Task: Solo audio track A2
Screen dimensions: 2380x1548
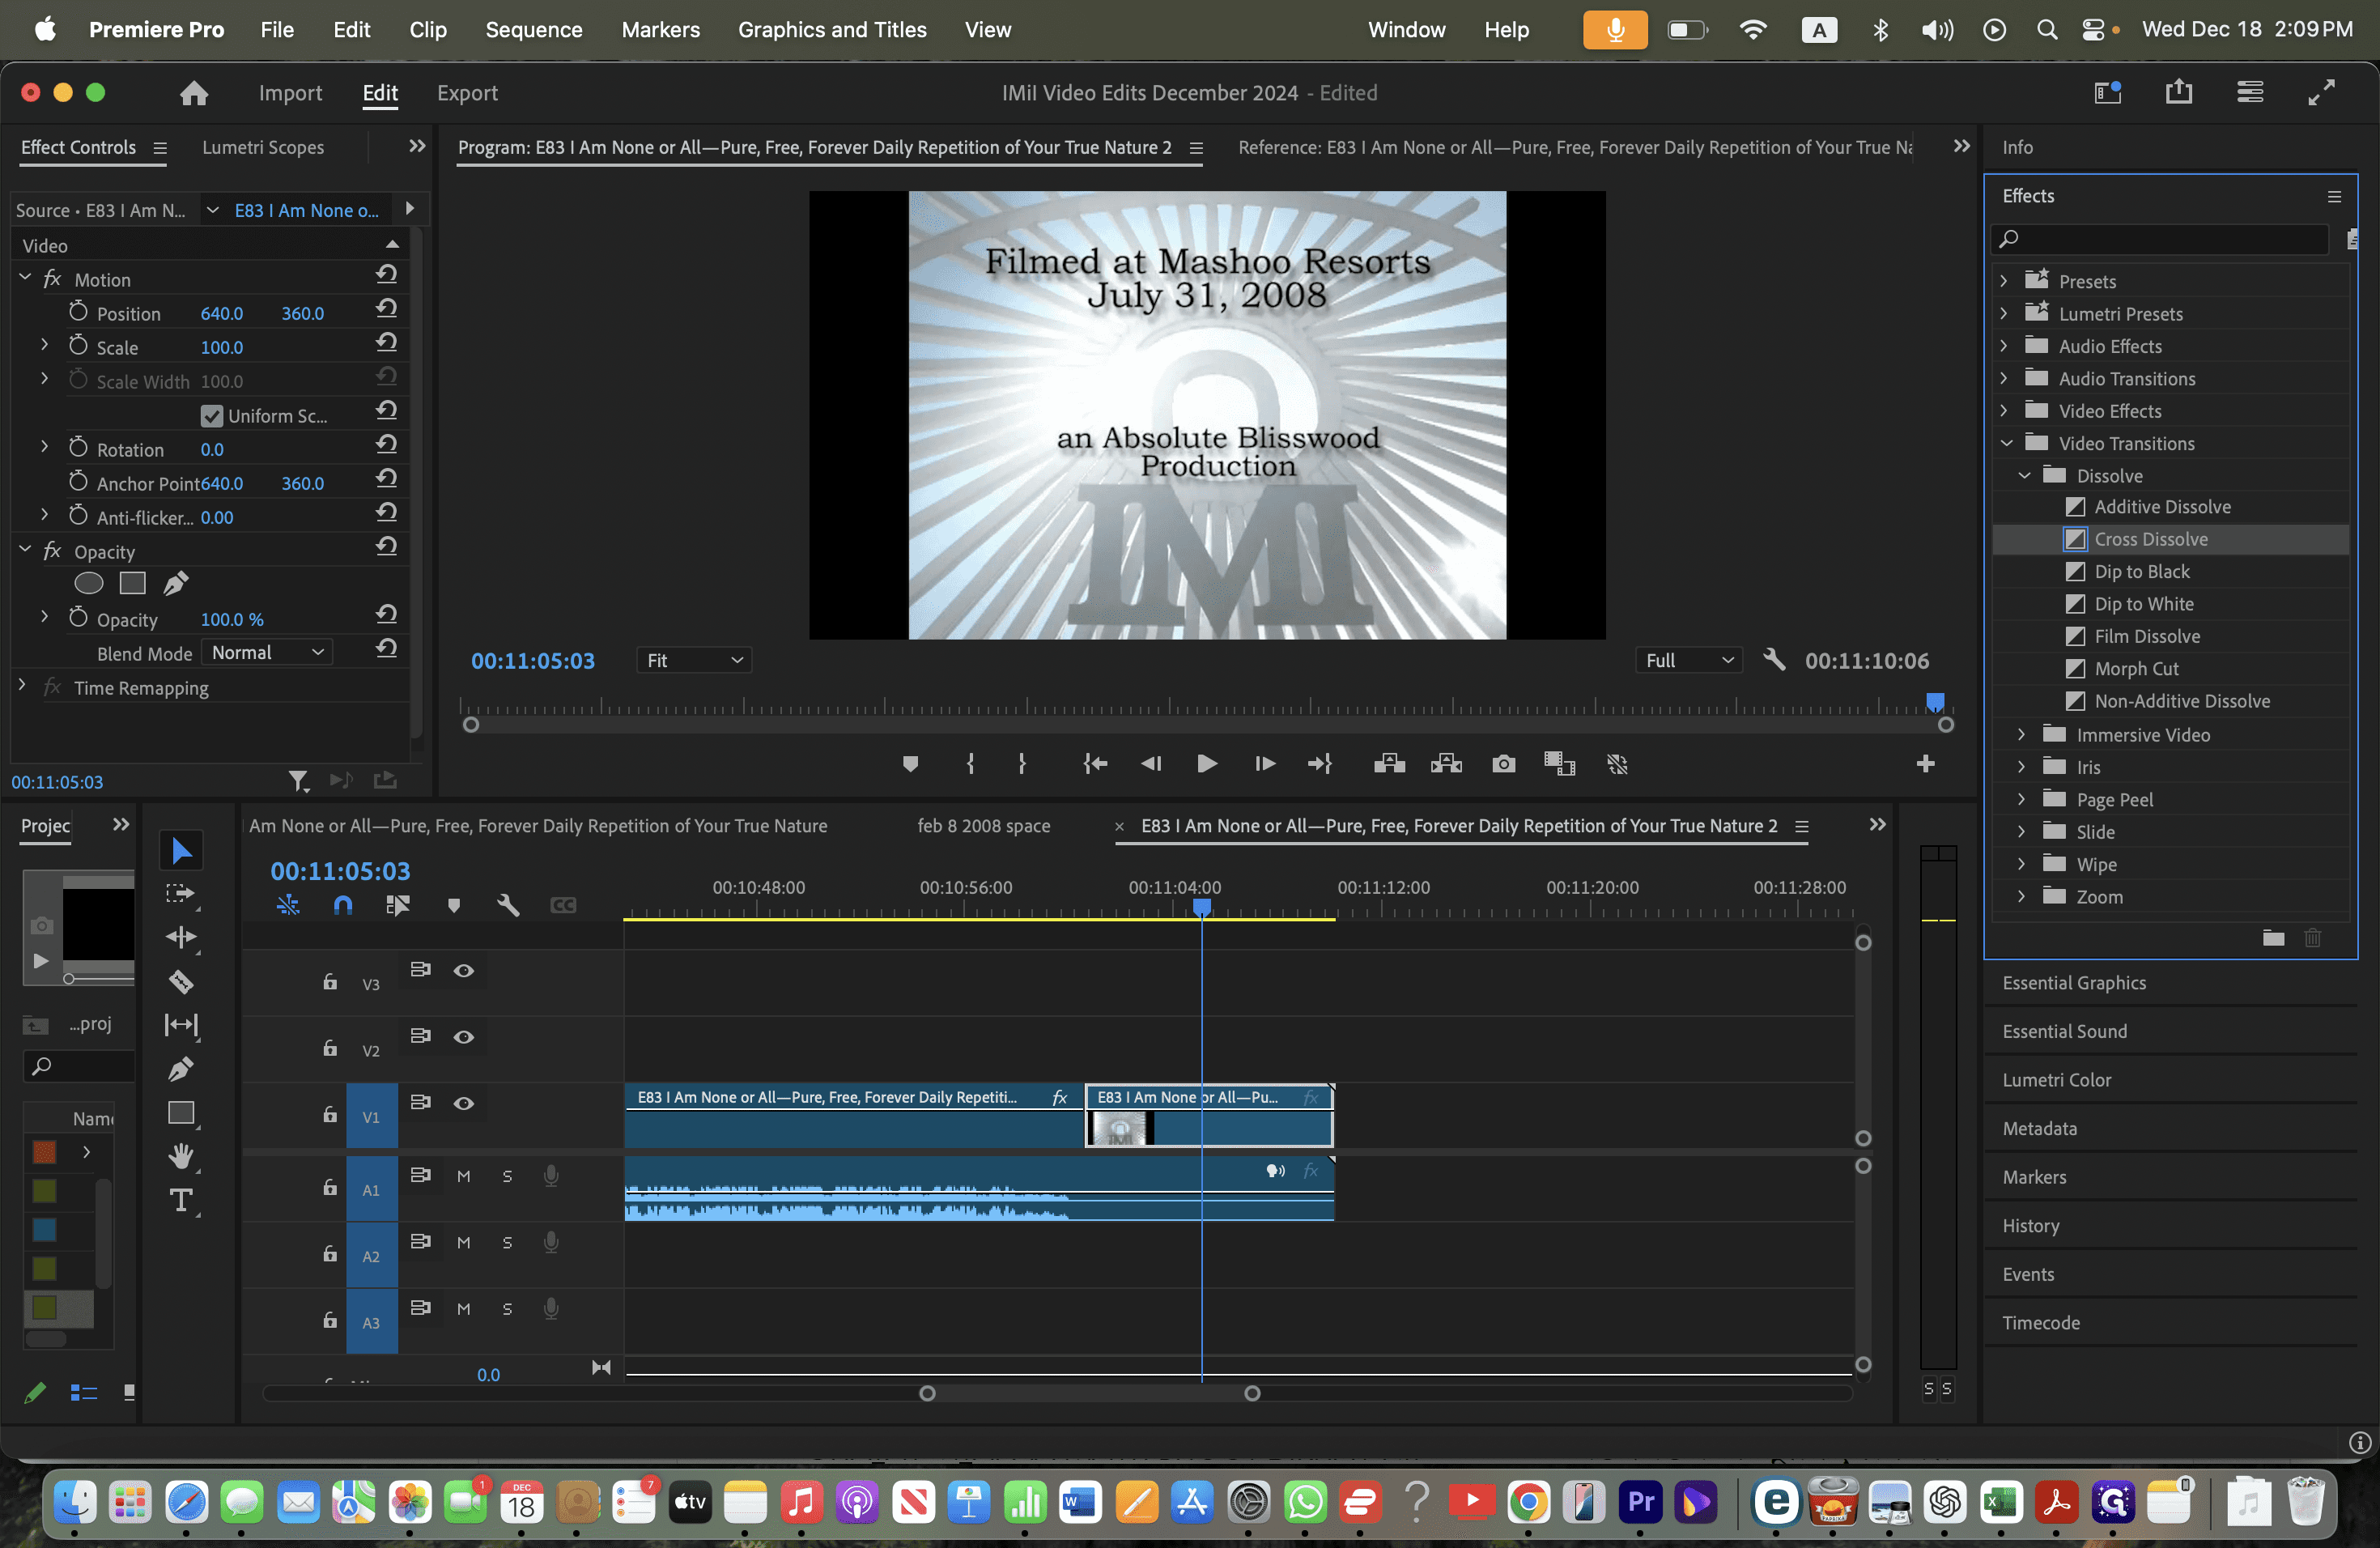Action: pos(507,1243)
